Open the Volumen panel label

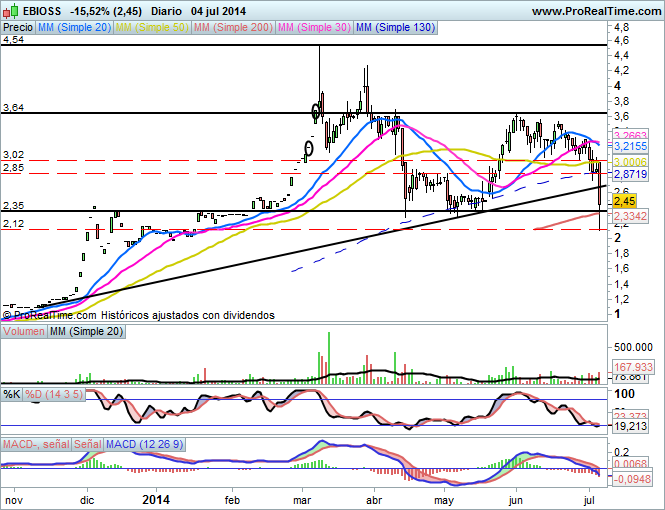(x=24, y=332)
